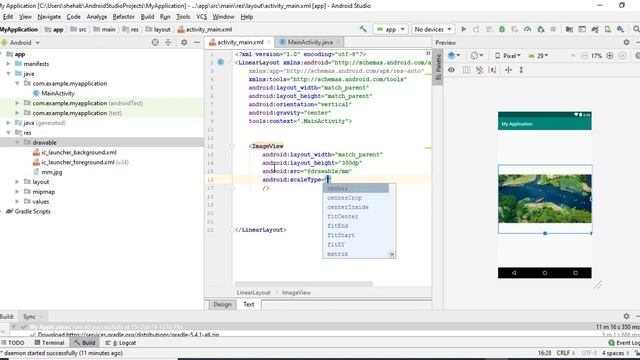640x360 pixels.
Task: Open the app run configuration dropdown
Action: (391, 29)
